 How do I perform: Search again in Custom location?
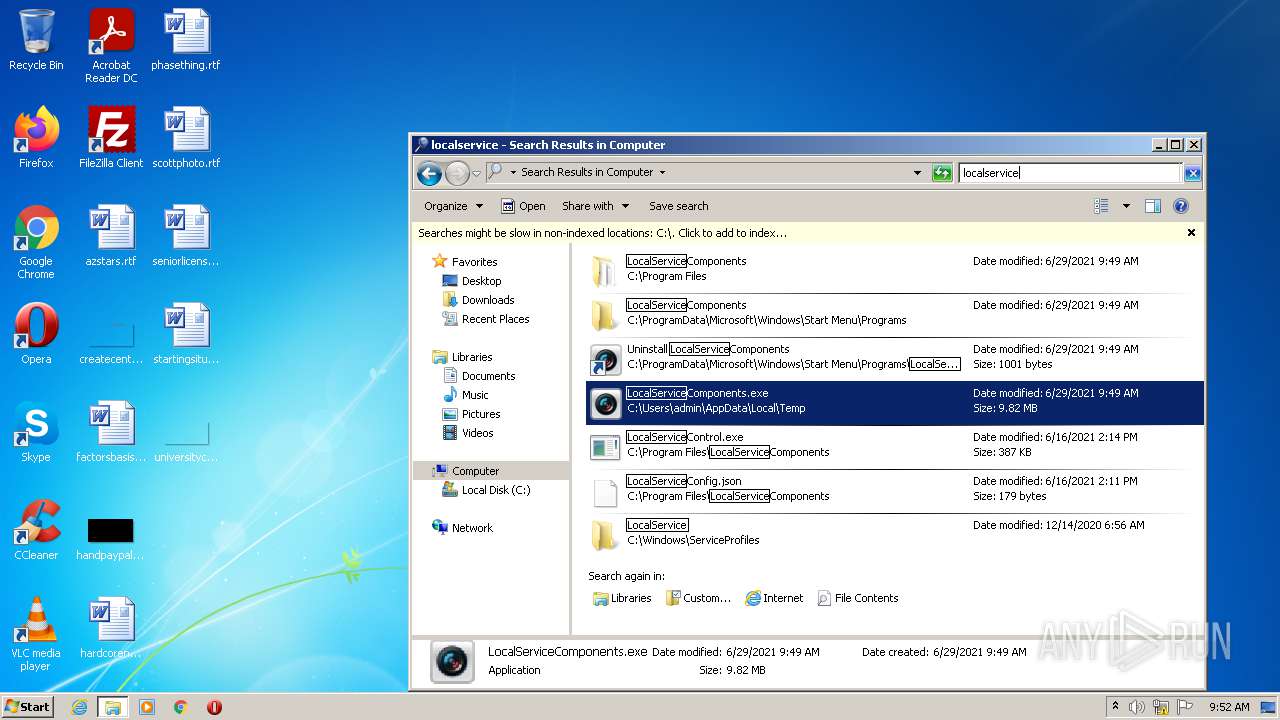699,598
